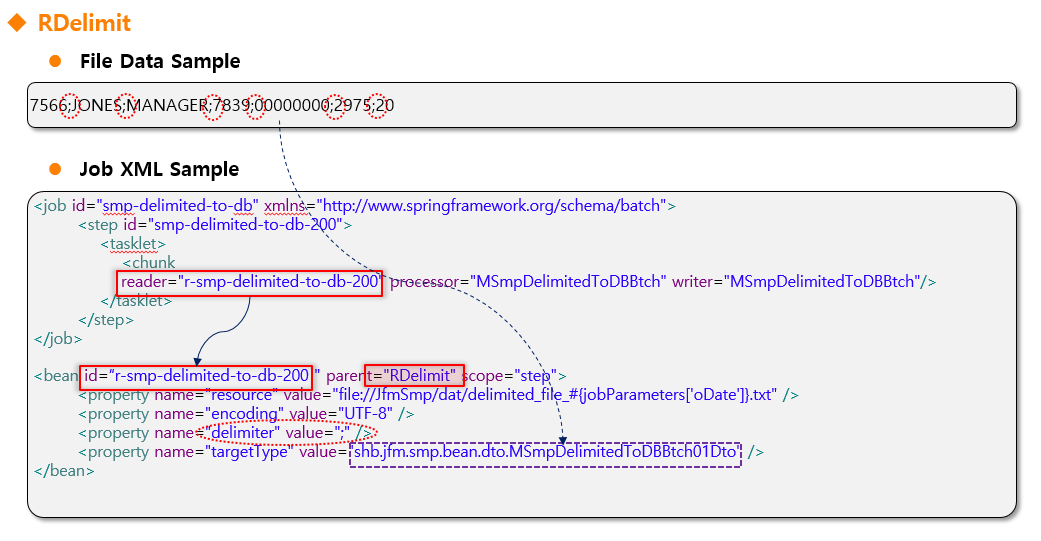
Task: Click the File Data Sample heading
Action: point(160,61)
